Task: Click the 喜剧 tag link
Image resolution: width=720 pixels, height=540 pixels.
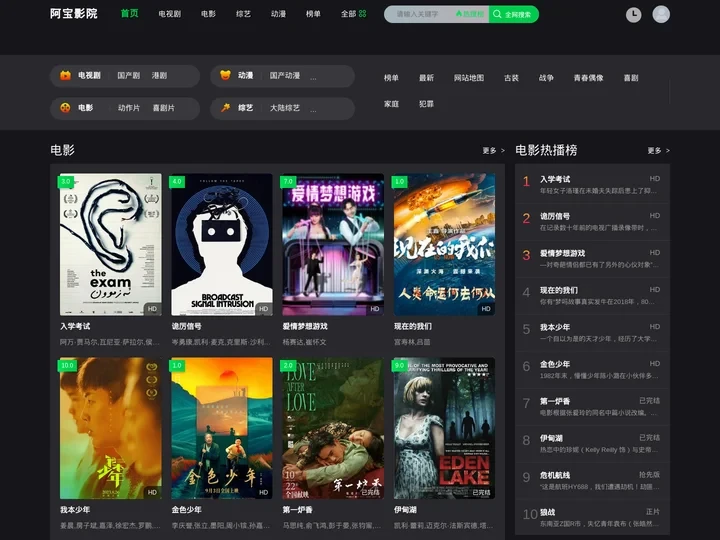Action: pyautogui.click(x=631, y=78)
